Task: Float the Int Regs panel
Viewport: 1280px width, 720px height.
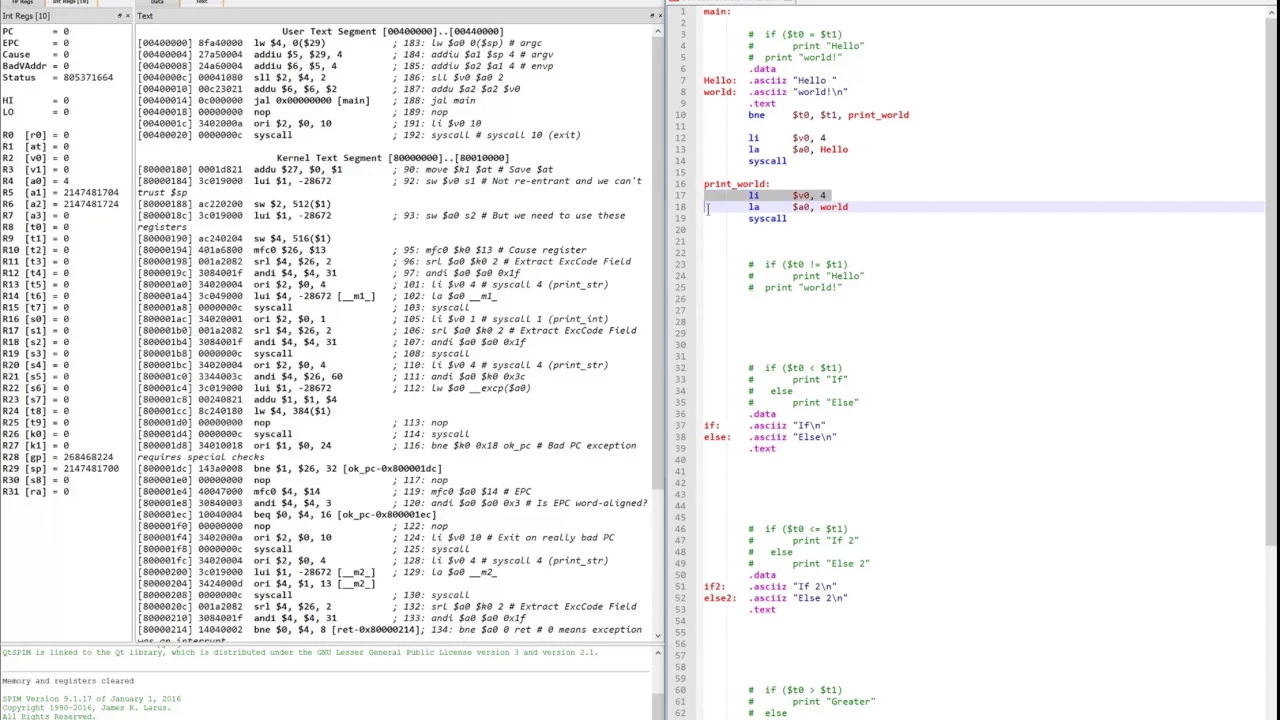Action: 120,16
